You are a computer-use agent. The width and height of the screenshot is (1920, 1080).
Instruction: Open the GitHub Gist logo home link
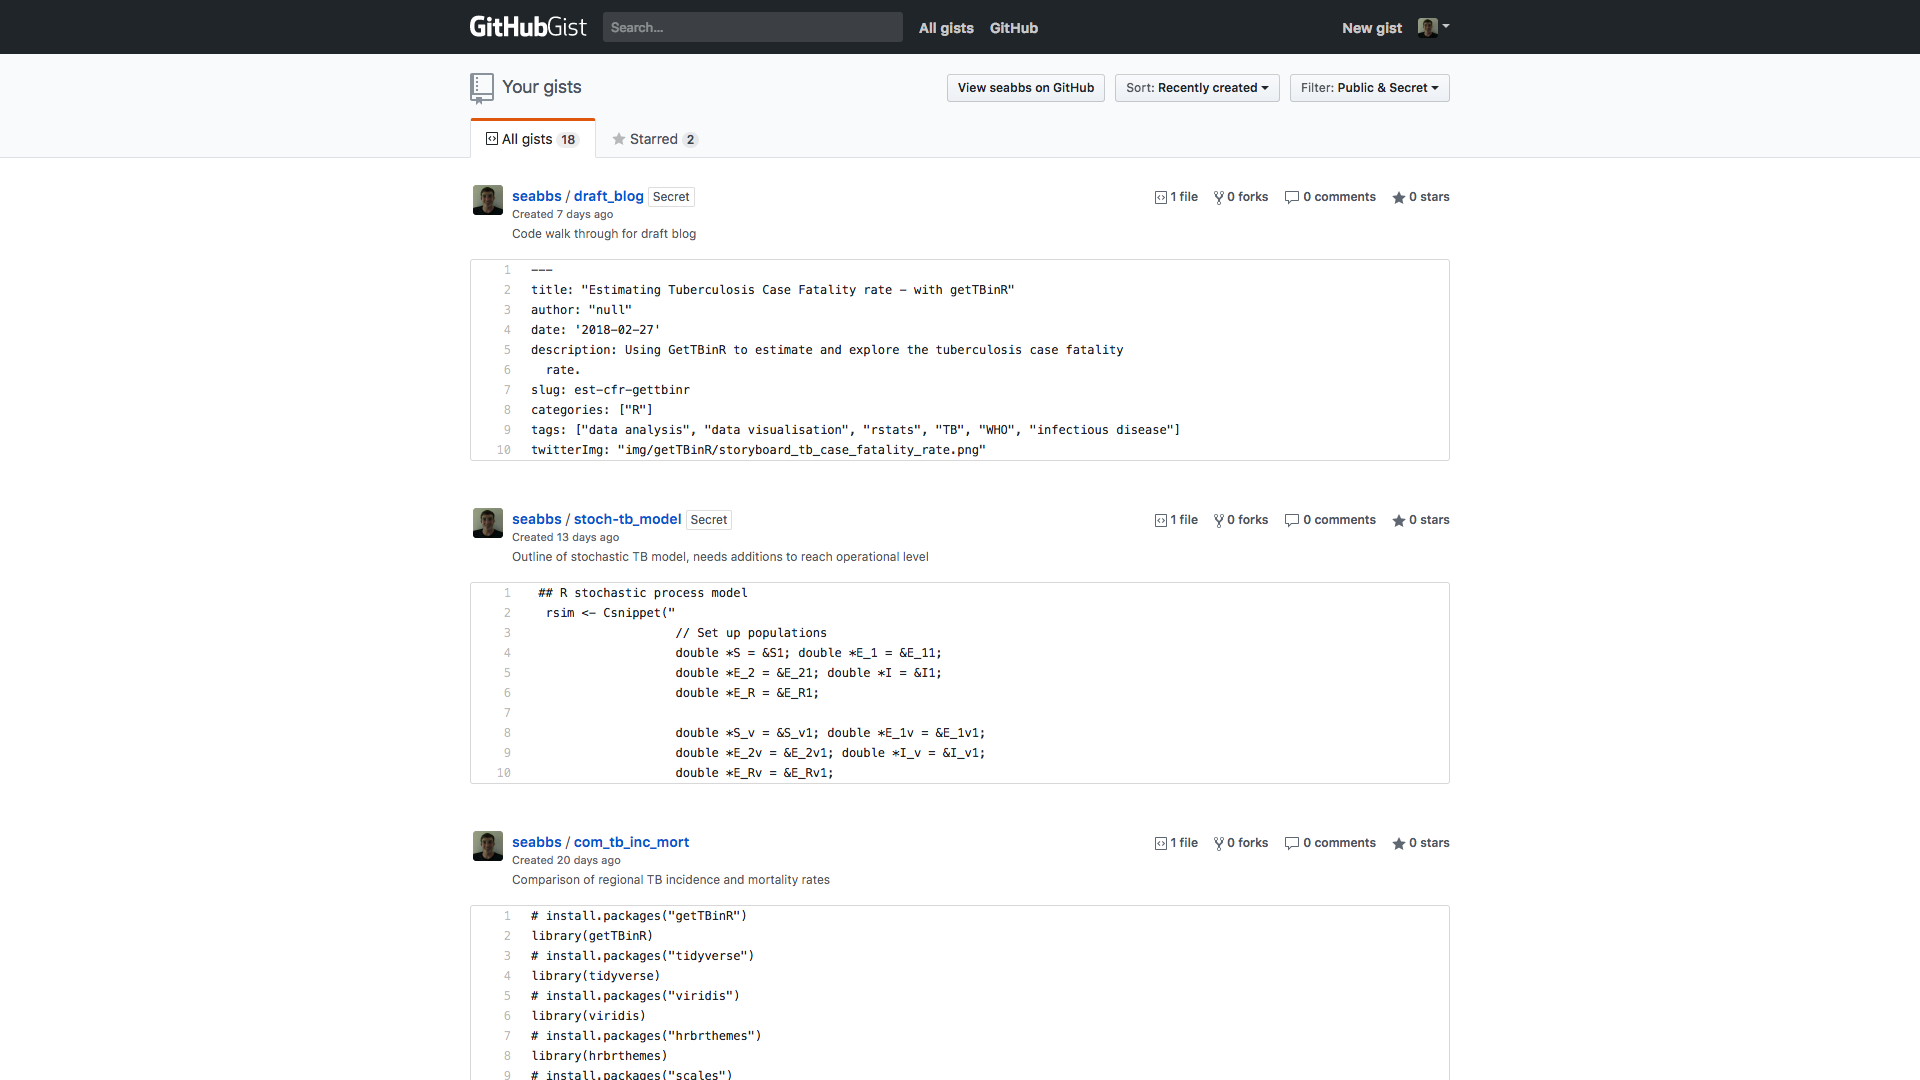coord(528,27)
